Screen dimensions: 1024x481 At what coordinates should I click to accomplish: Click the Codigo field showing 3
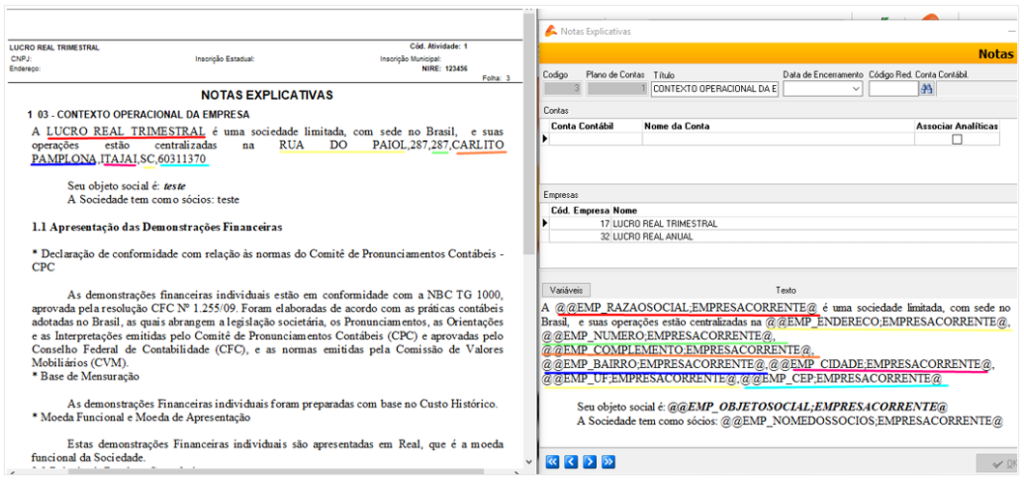tap(561, 89)
